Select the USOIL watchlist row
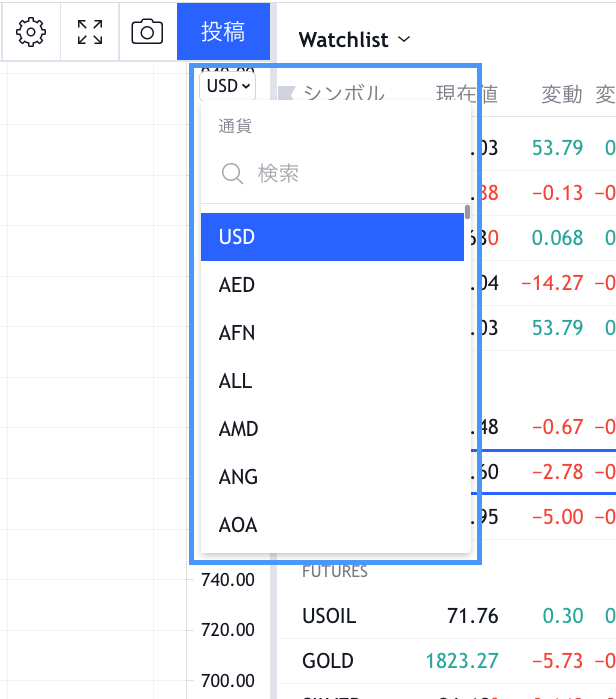616x699 pixels. click(329, 616)
